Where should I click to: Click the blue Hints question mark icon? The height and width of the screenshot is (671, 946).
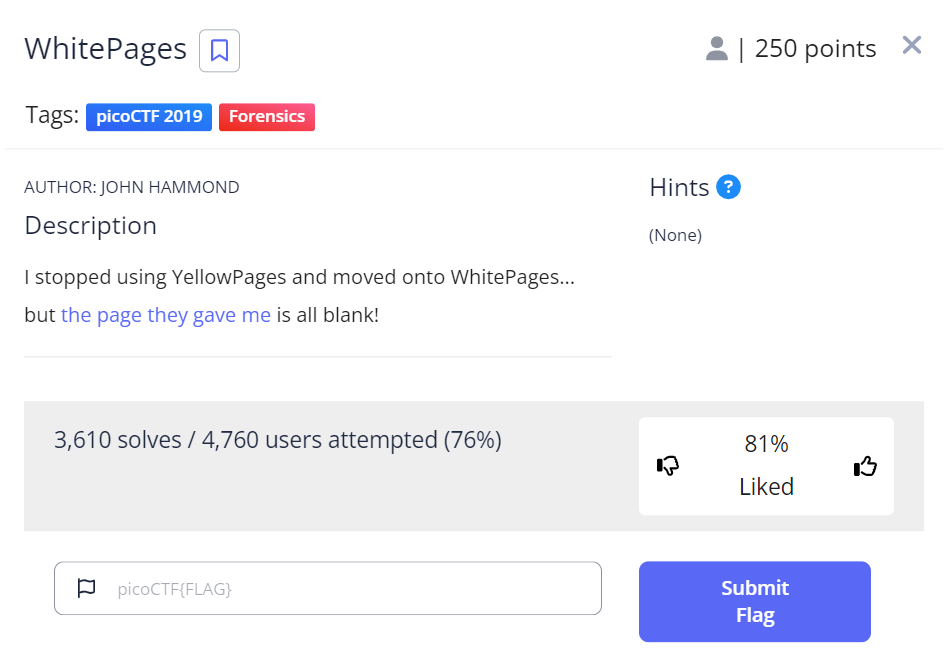[x=729, y=187]
